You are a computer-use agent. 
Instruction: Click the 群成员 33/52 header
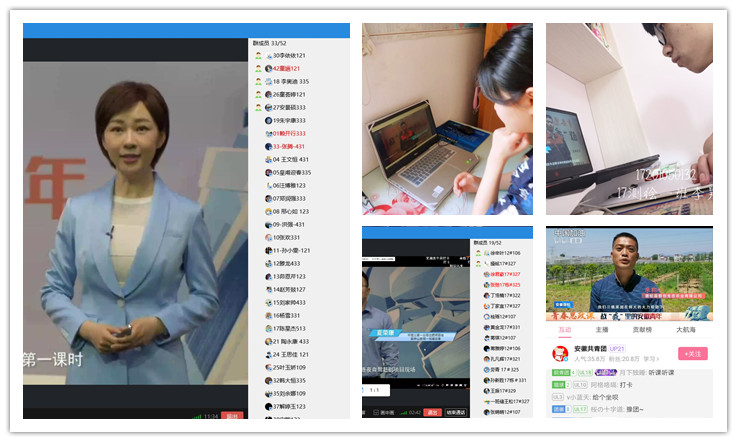(270, 44)
